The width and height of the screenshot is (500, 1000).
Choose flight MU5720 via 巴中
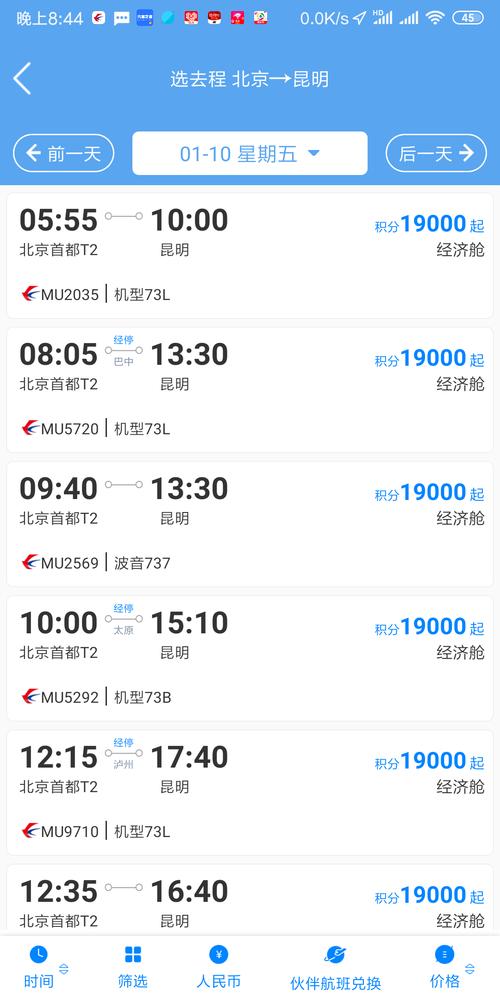(x=250, y=390)
